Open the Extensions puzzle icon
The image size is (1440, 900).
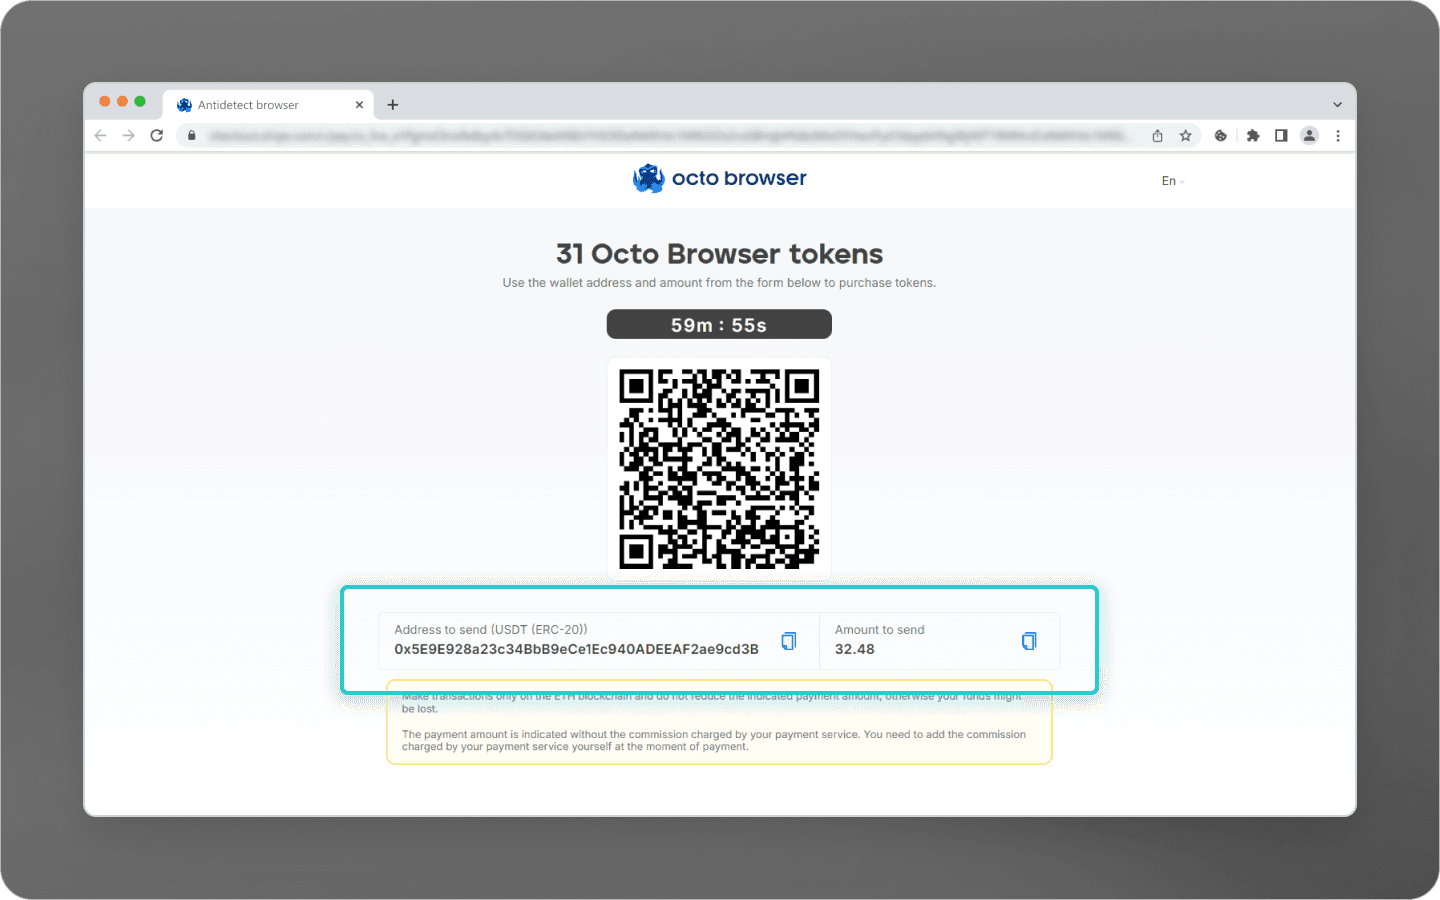(1253, 136)
